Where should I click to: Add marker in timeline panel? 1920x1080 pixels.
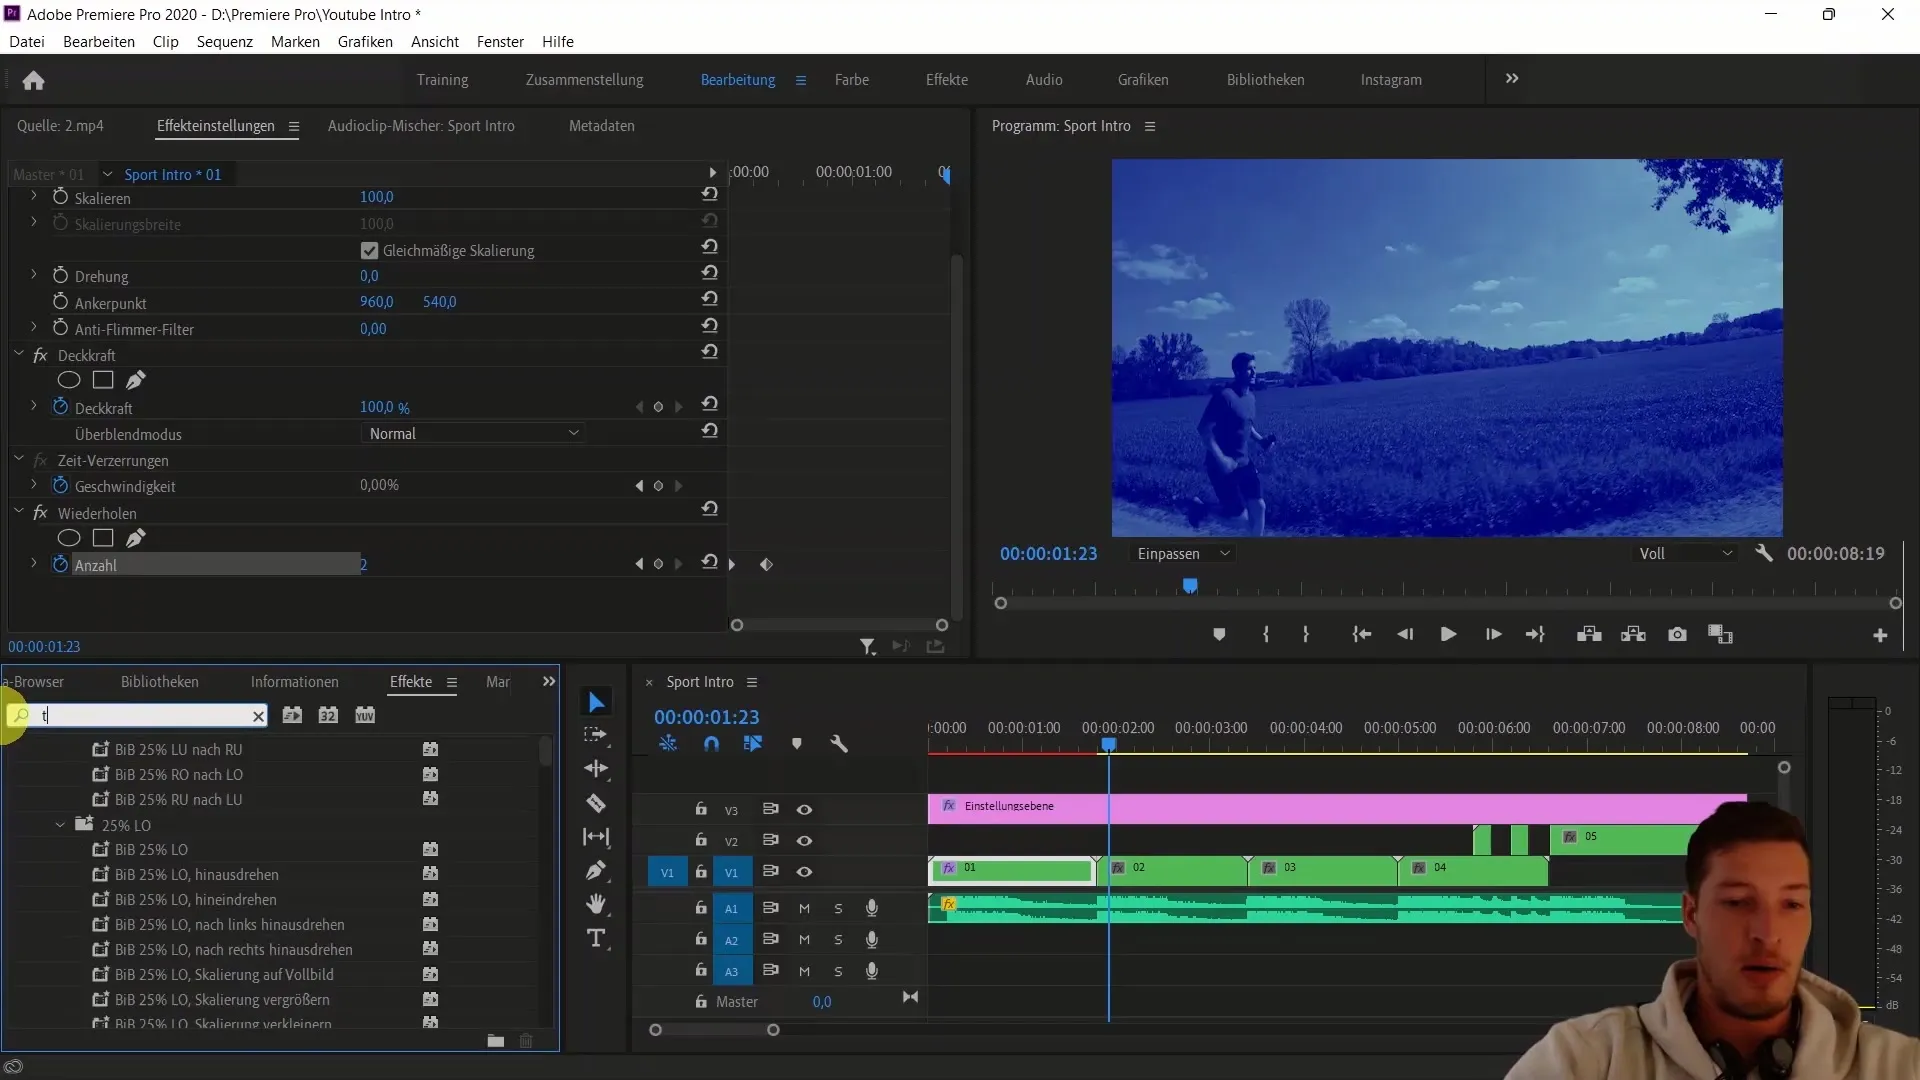coord(796,743)
